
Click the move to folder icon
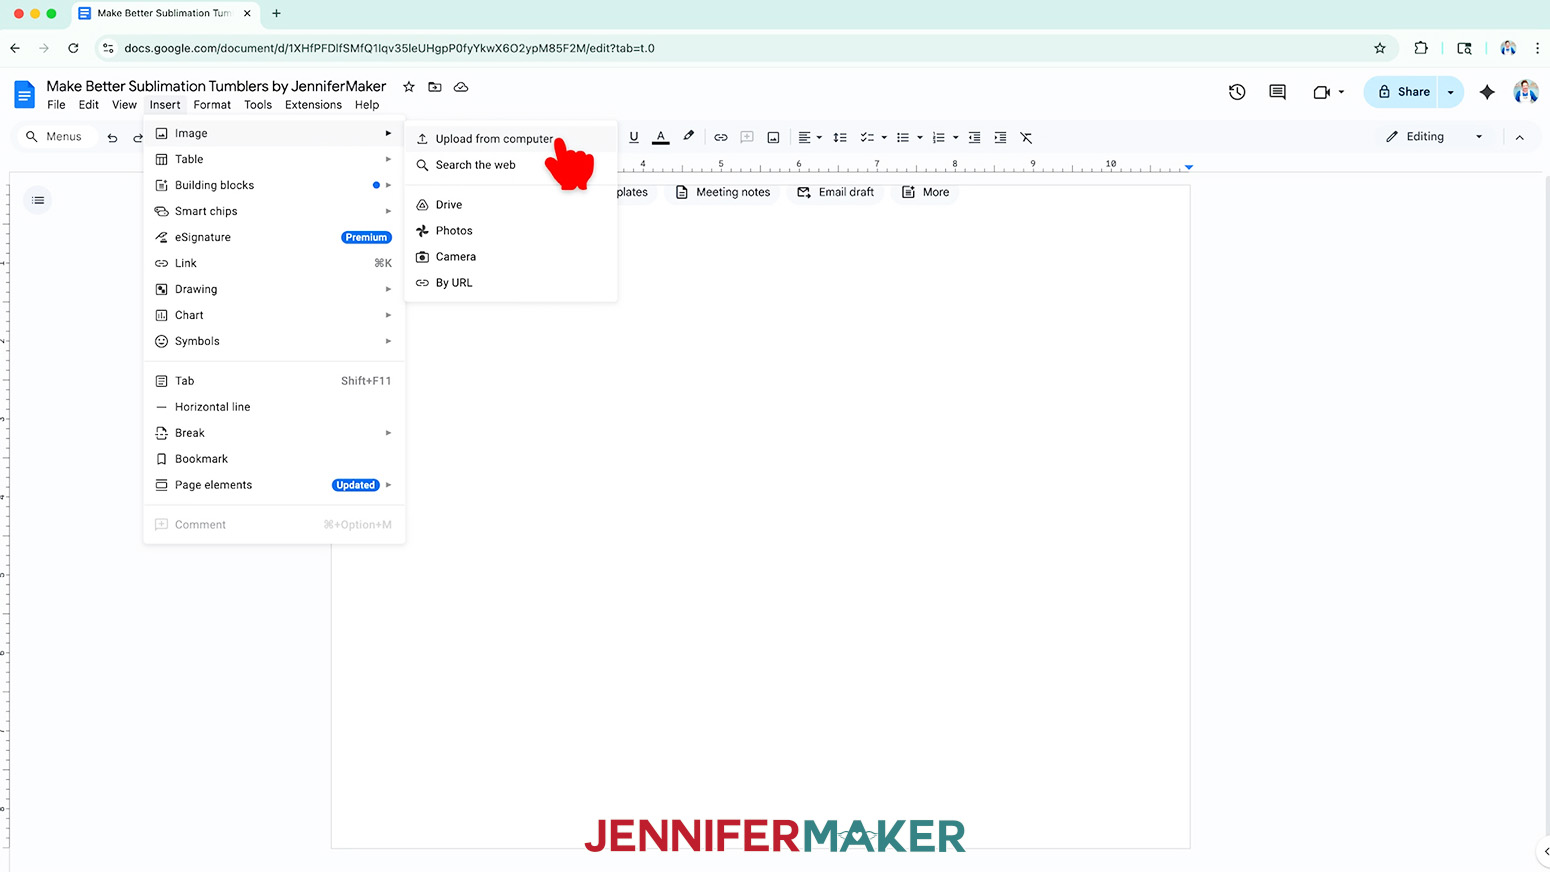pyautogui.click(x=434, y=87)
